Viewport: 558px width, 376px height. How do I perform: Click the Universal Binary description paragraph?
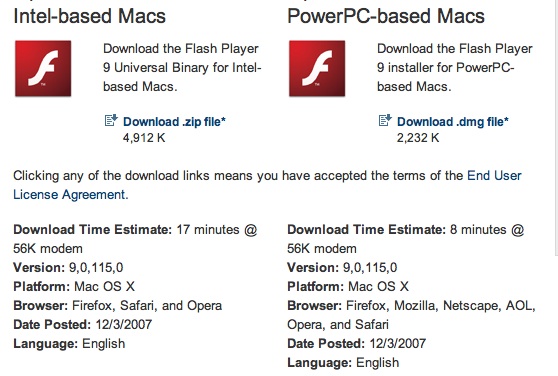[x=182, y=68]
